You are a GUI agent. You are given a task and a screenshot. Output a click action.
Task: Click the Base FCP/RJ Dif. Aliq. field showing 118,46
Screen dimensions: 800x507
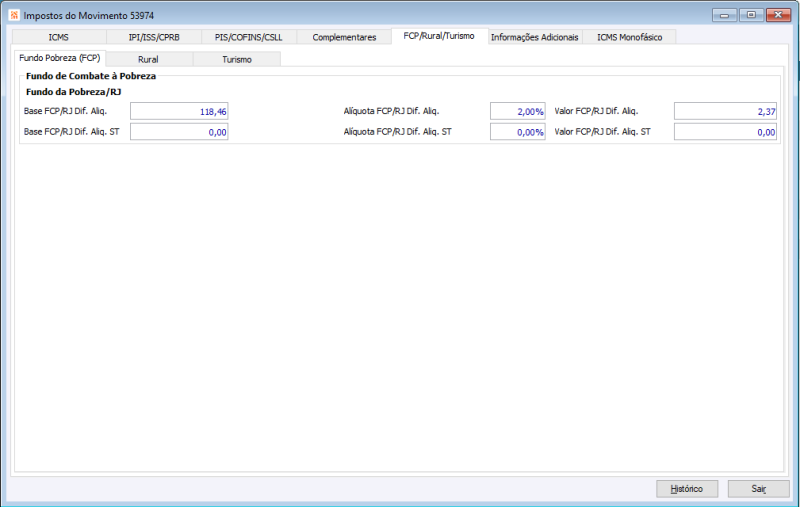tap(179, 111)
